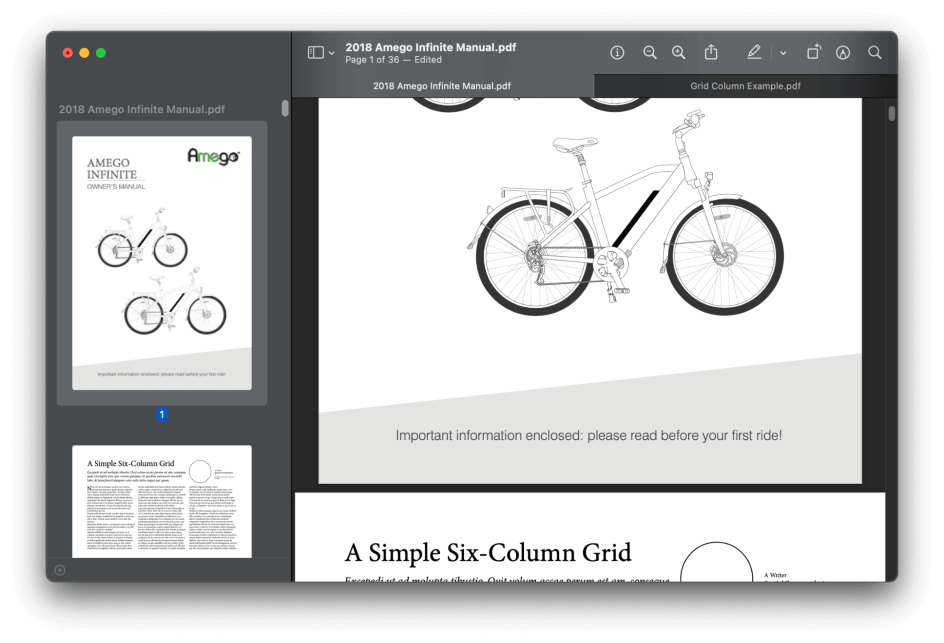Toggle the thumbnail sidebar visibility
Screen dimensions: 944x643
coord(315,50)
